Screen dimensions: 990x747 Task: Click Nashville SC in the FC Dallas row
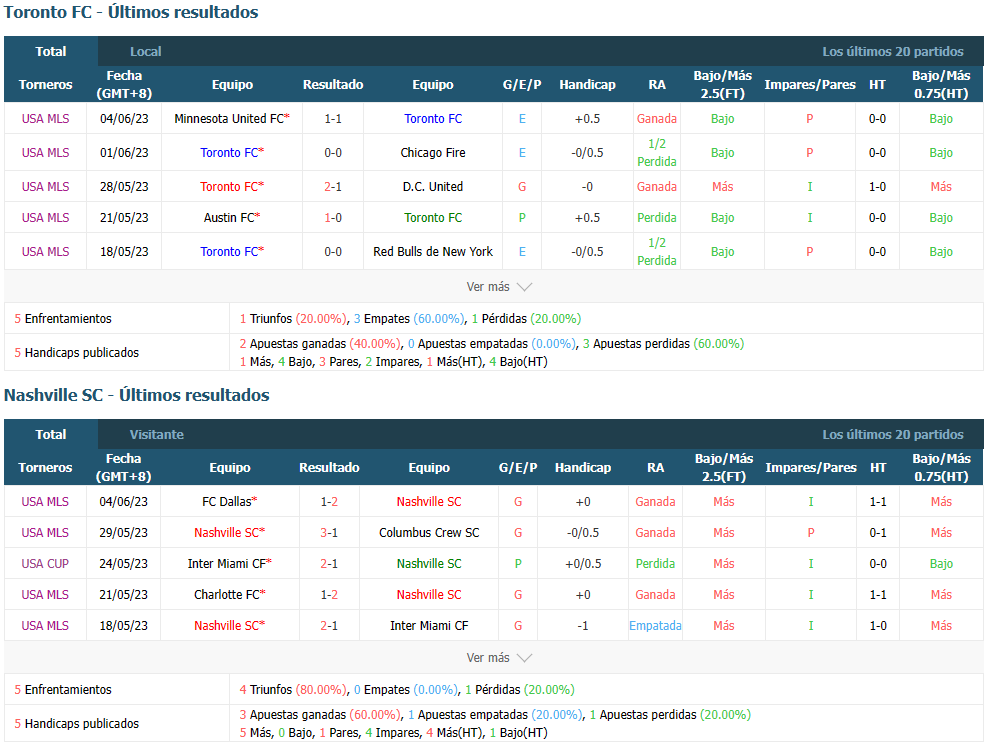429,502
